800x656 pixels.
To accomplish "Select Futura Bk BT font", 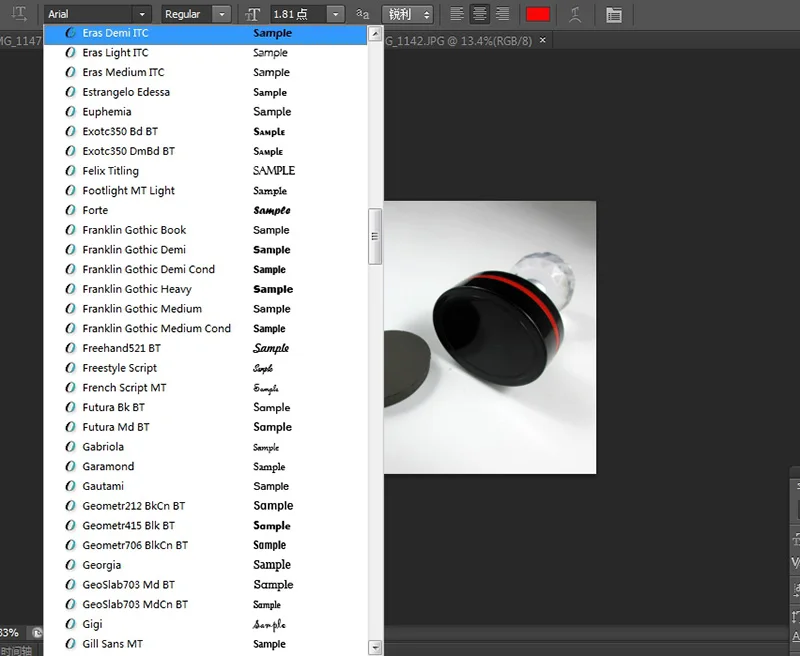I will tap(205, 408).
